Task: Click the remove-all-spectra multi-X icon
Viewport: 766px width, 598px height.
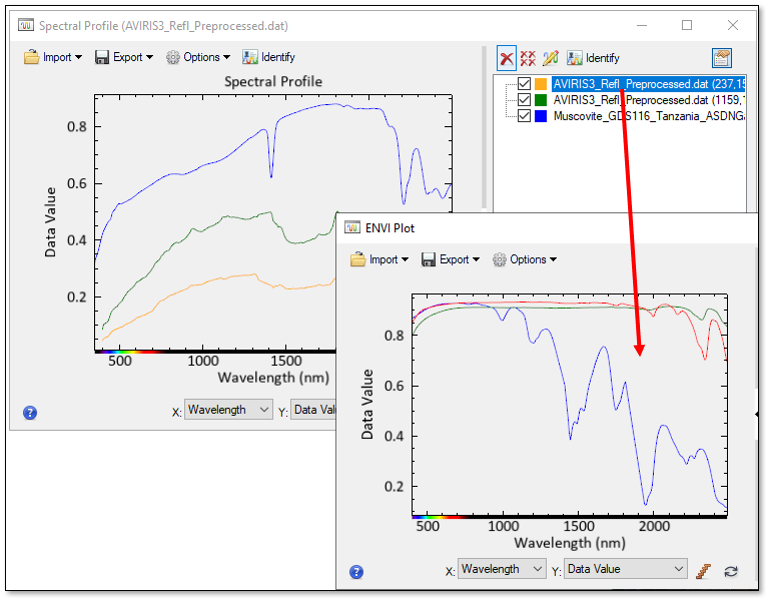Action: coord(528,58)
